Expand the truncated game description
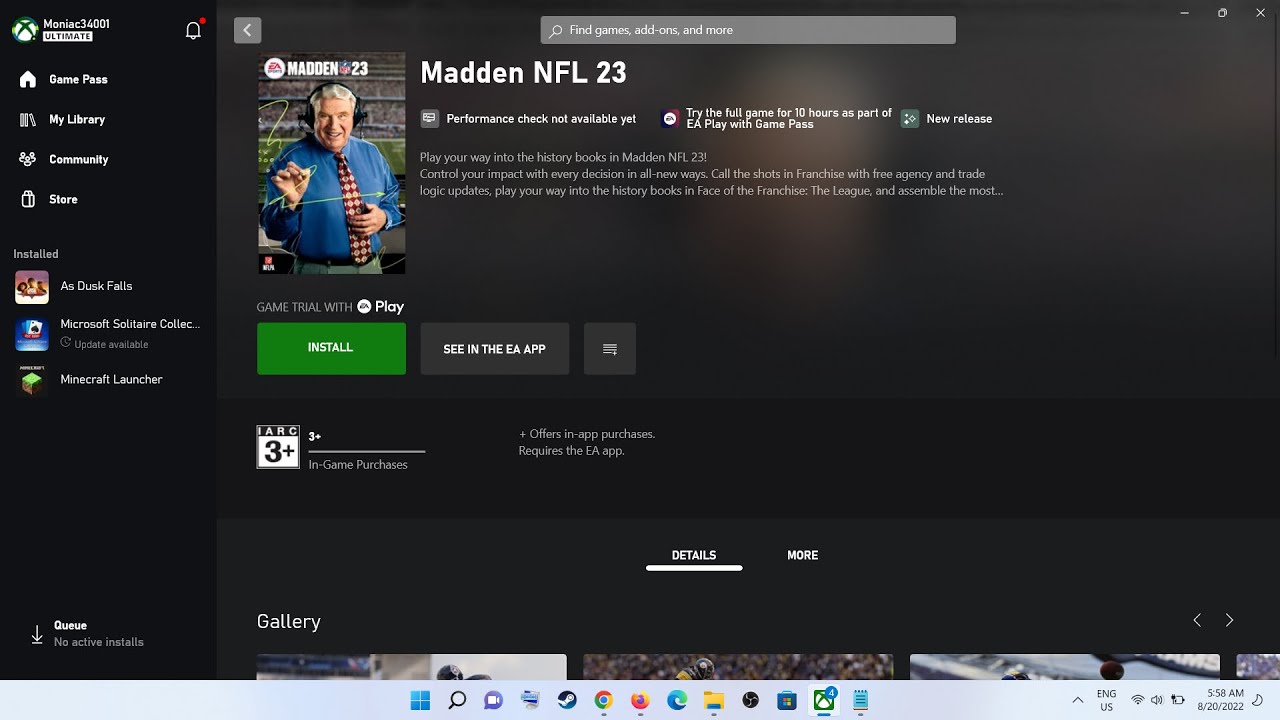The width and height of the screenshot is (1280, 720). tap(712, 174)
